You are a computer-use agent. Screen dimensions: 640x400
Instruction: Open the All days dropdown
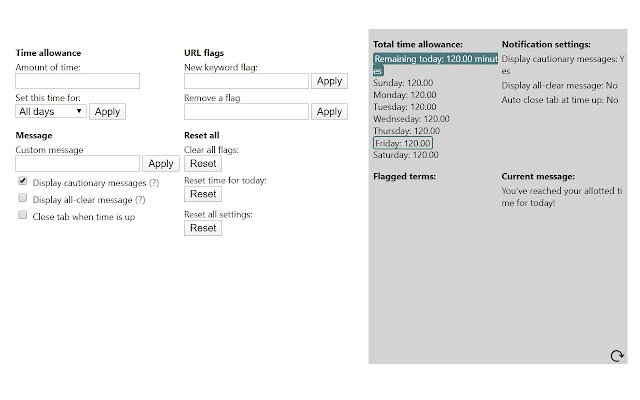51,112
